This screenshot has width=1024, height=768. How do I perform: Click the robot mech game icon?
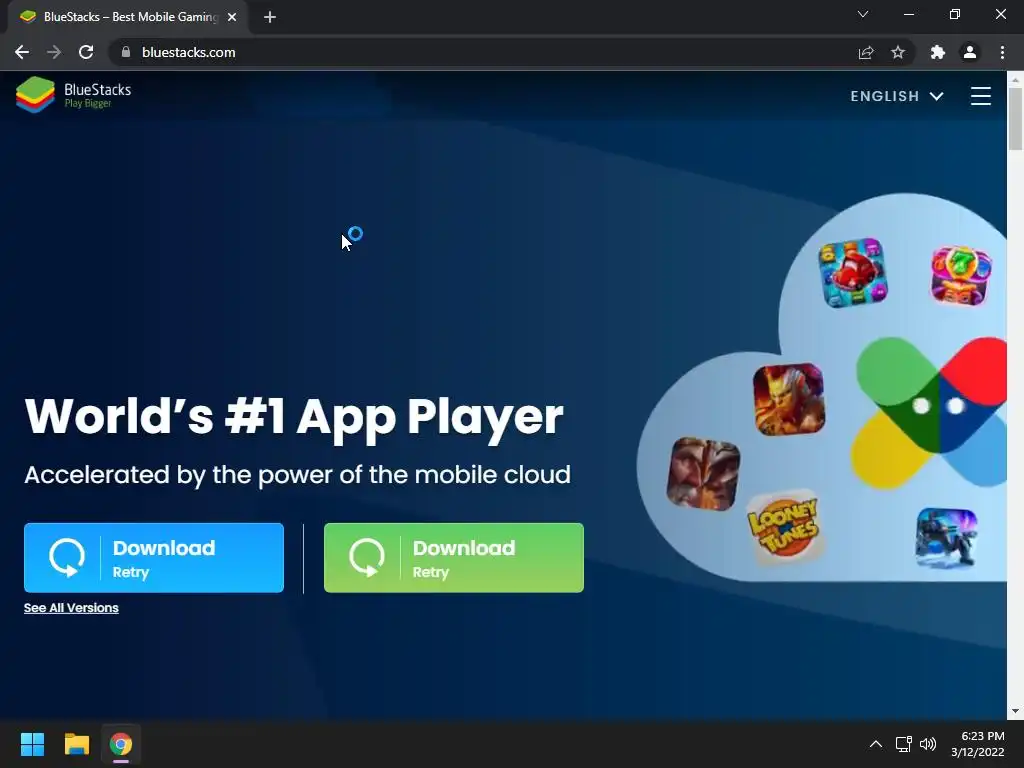click(946, 538)
